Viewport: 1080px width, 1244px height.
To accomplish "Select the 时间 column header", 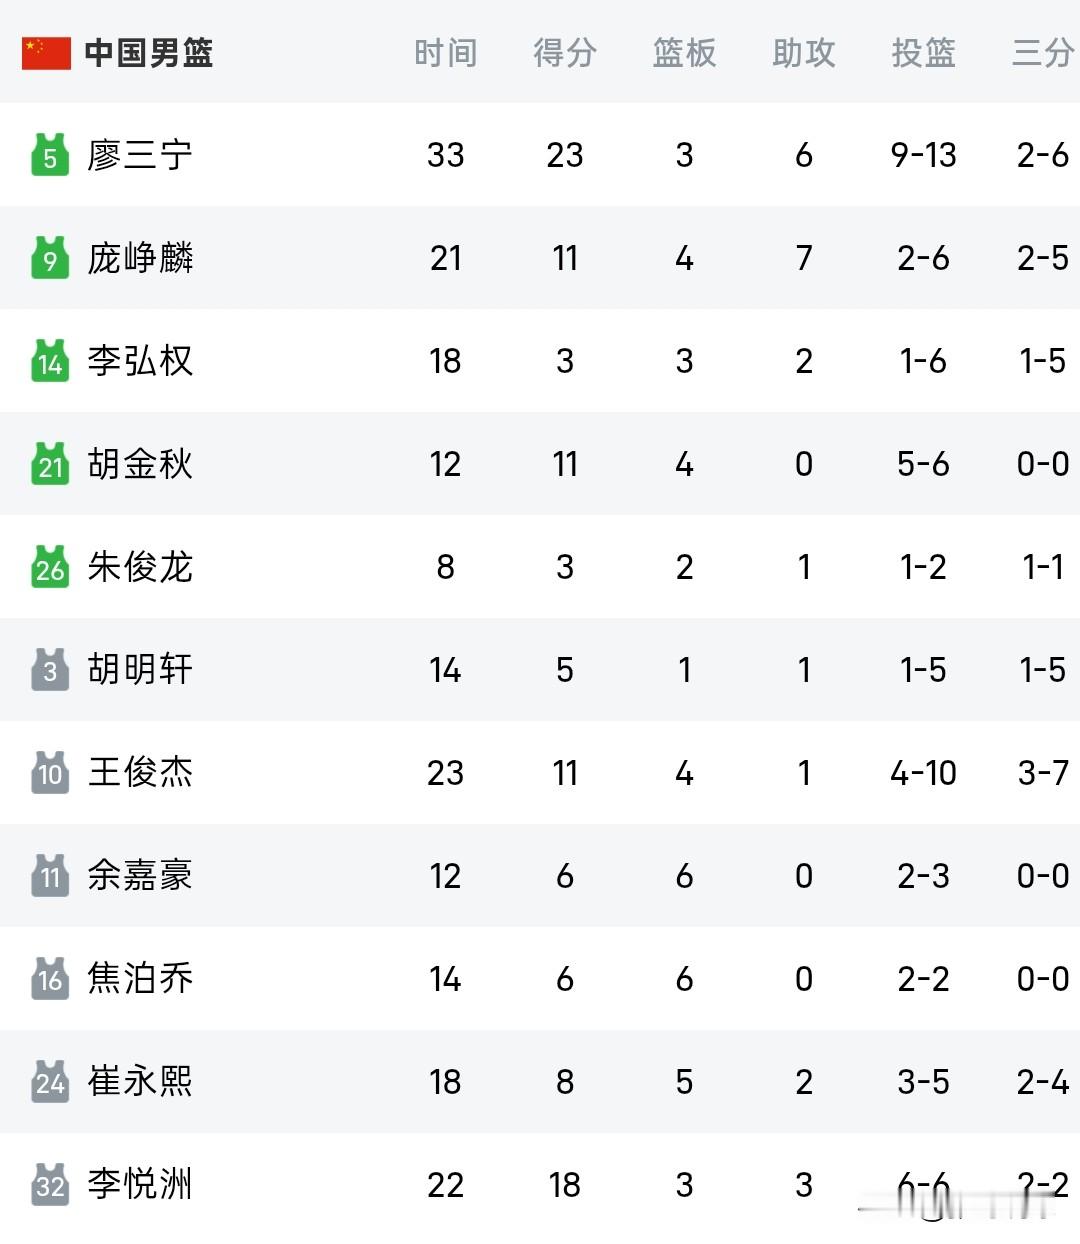I will [445, 53].
